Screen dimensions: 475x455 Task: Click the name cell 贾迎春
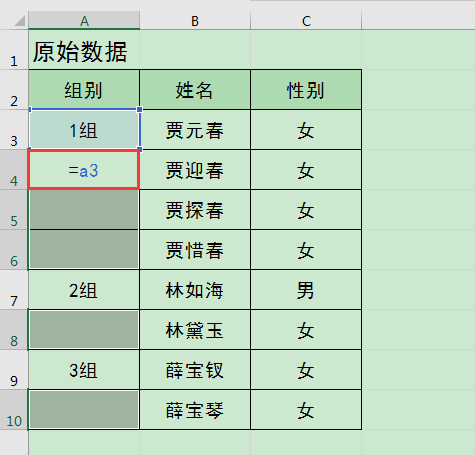(x=195, y=170)
